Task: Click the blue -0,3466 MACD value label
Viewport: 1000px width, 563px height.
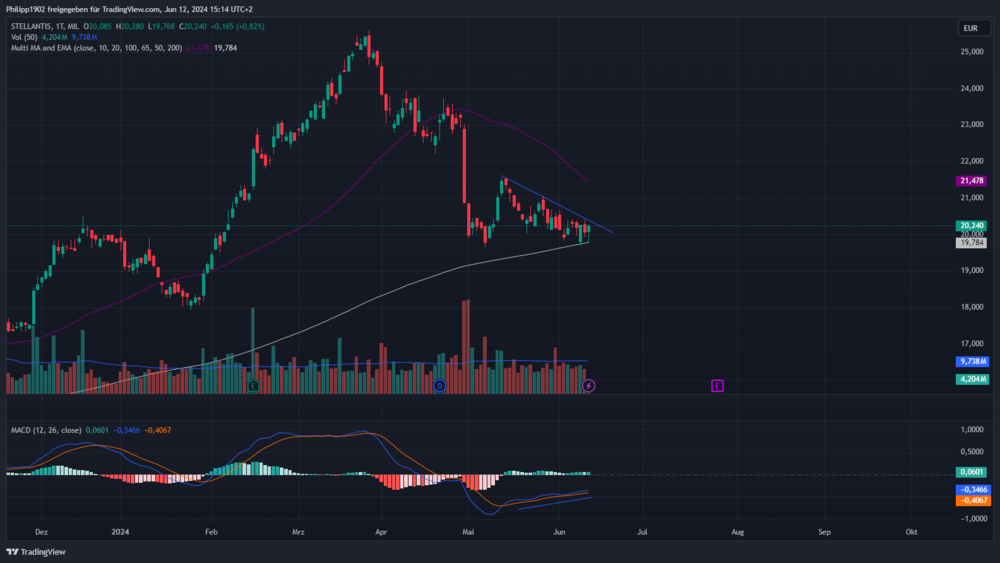Action: pos(973,490)
